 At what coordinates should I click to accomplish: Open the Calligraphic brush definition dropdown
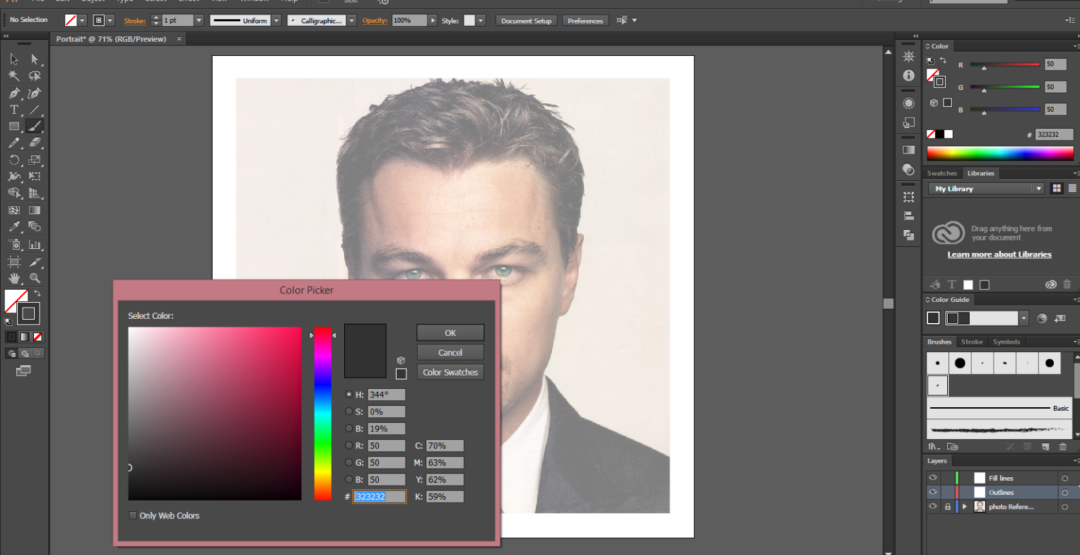[351, 21]
